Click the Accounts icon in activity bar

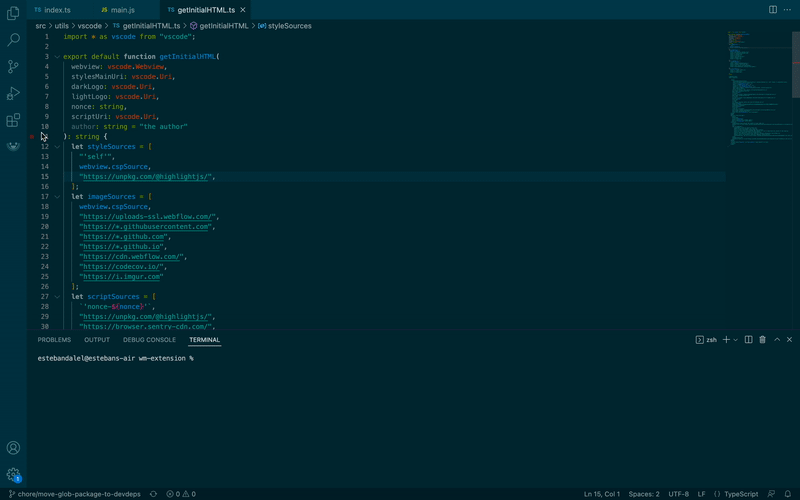[13, 449]
